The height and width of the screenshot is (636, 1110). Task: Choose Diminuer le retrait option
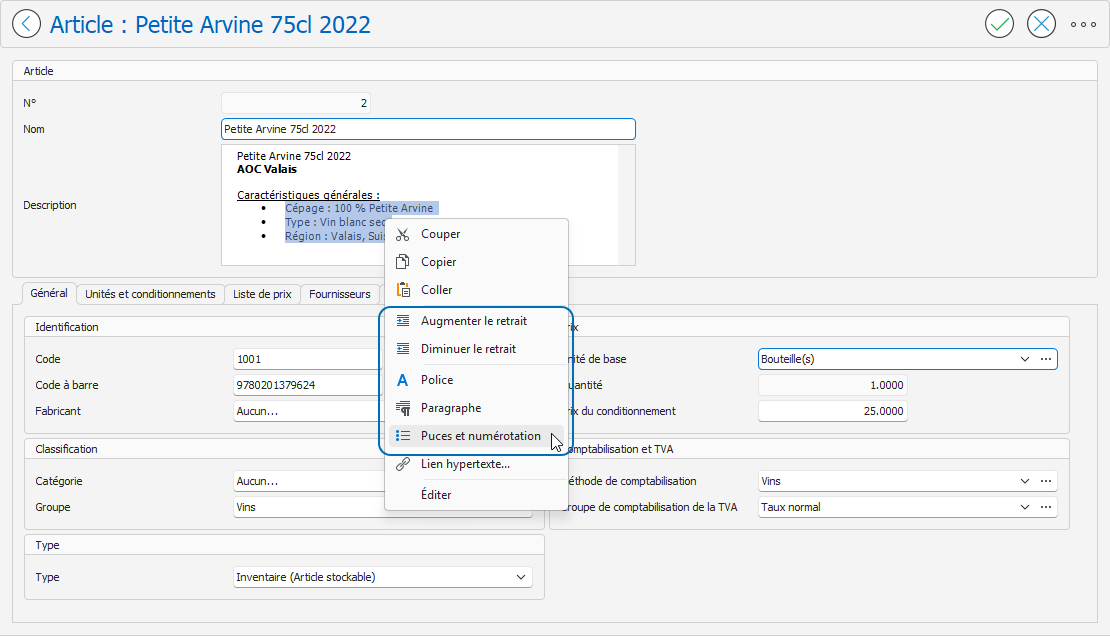tap(468, 349)
